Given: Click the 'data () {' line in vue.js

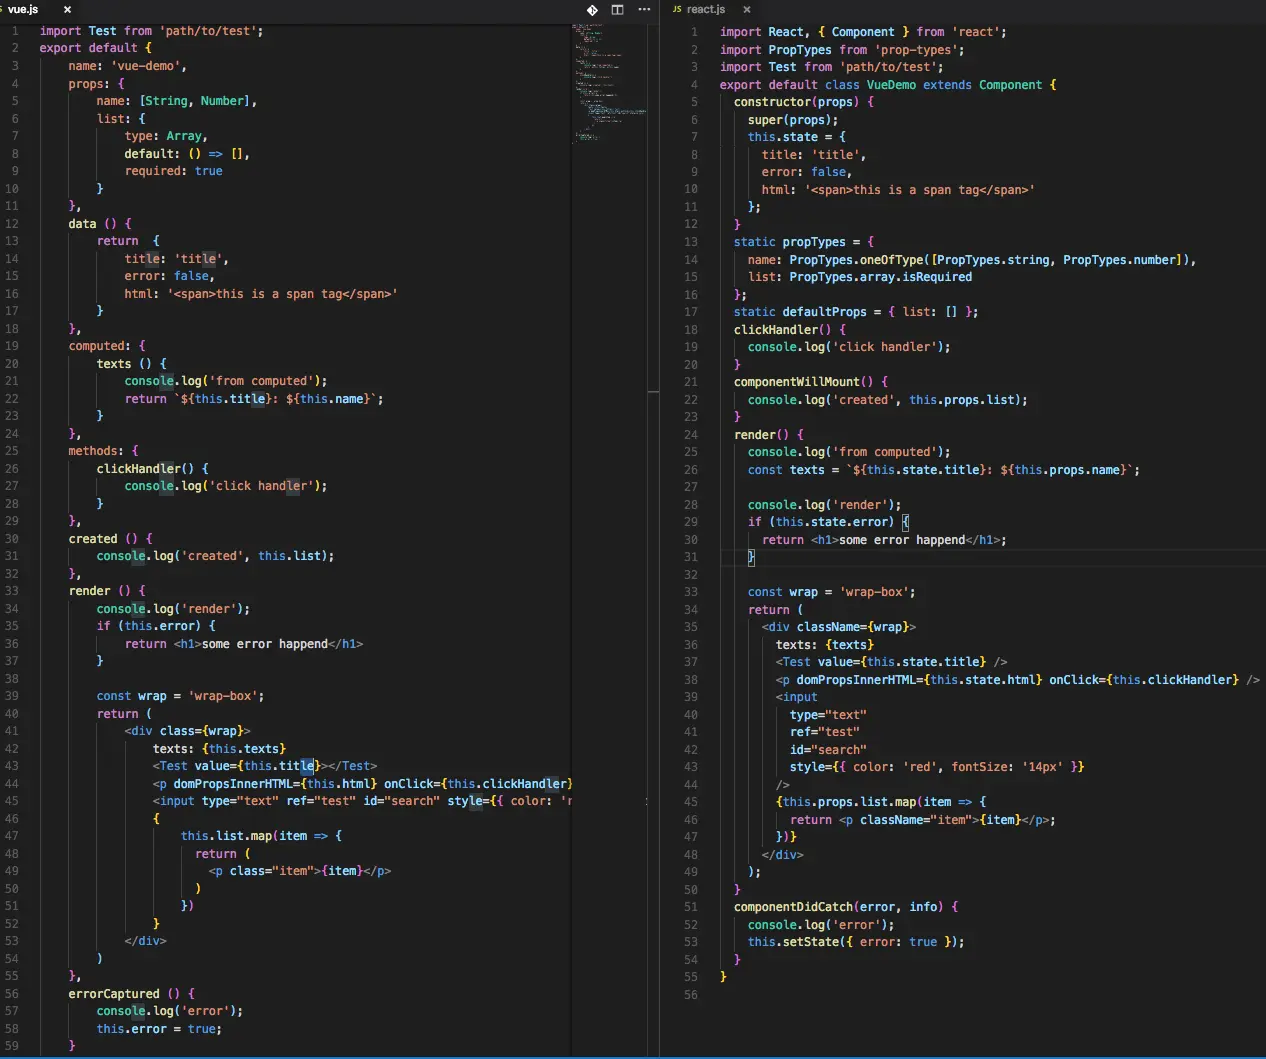Looking at the screenshot, I should [x=100, y=224].
